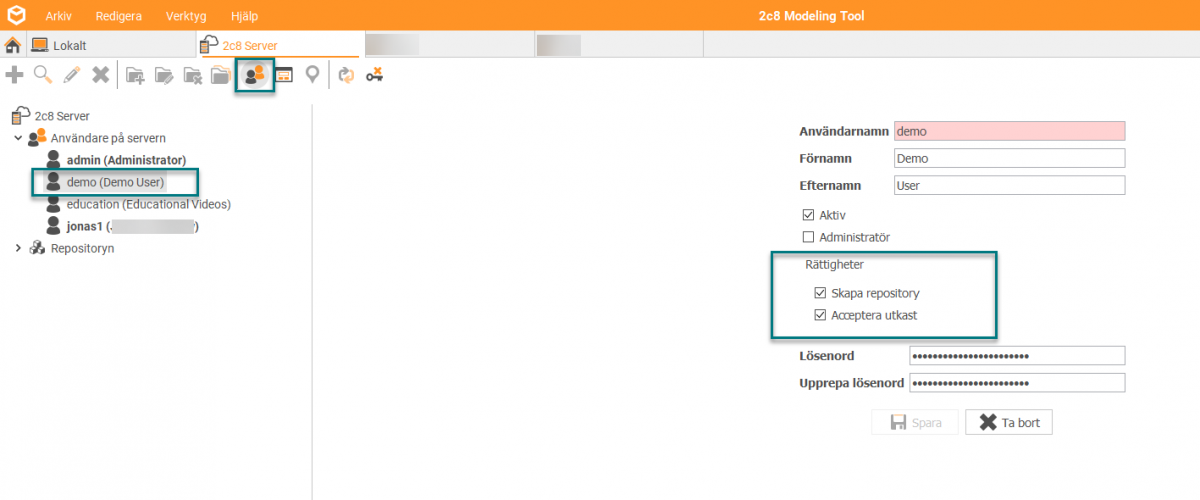The image size is (1200, 500).
Task: Switch to the Lokalt tab
Action: tap(59, 45)
